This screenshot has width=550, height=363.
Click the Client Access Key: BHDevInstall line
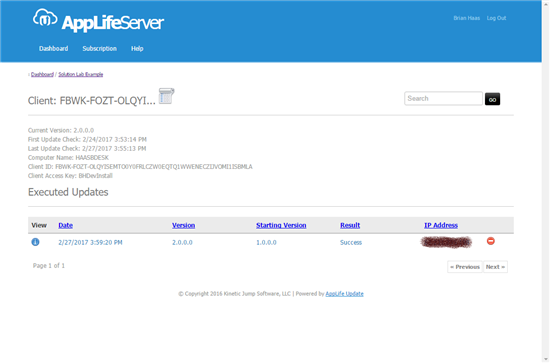pos(70,176)
